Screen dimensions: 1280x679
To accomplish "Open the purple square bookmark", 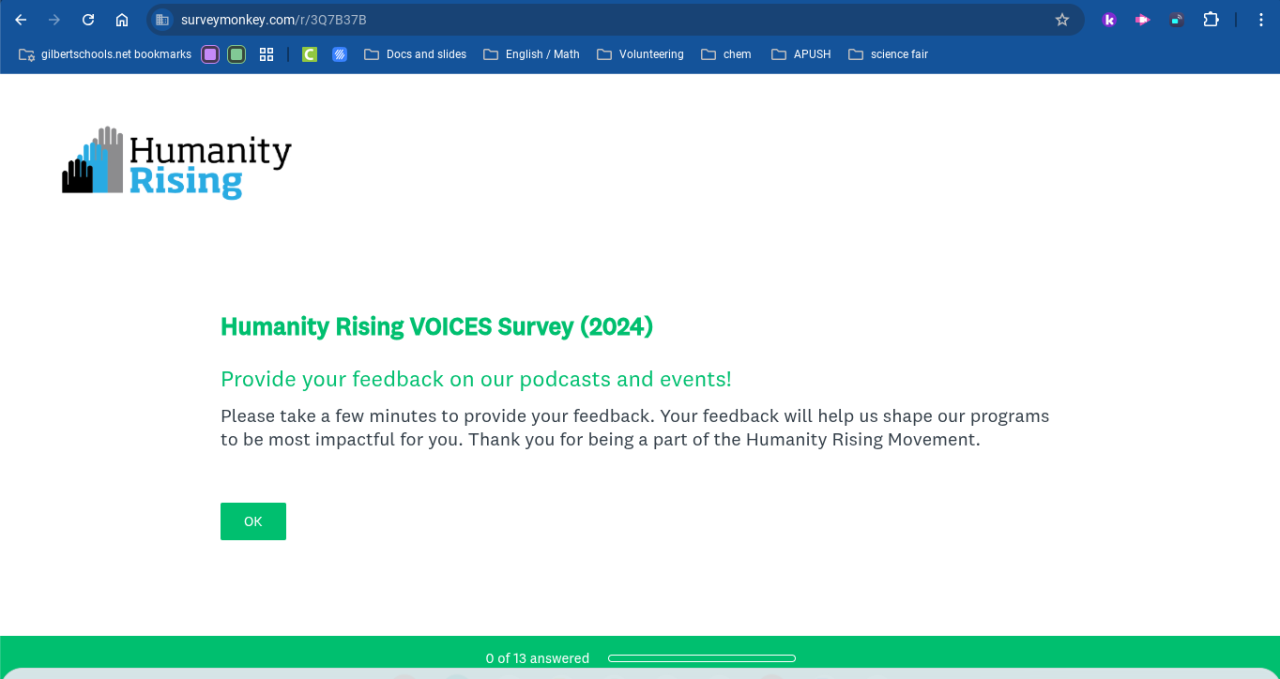I will 210,54.
